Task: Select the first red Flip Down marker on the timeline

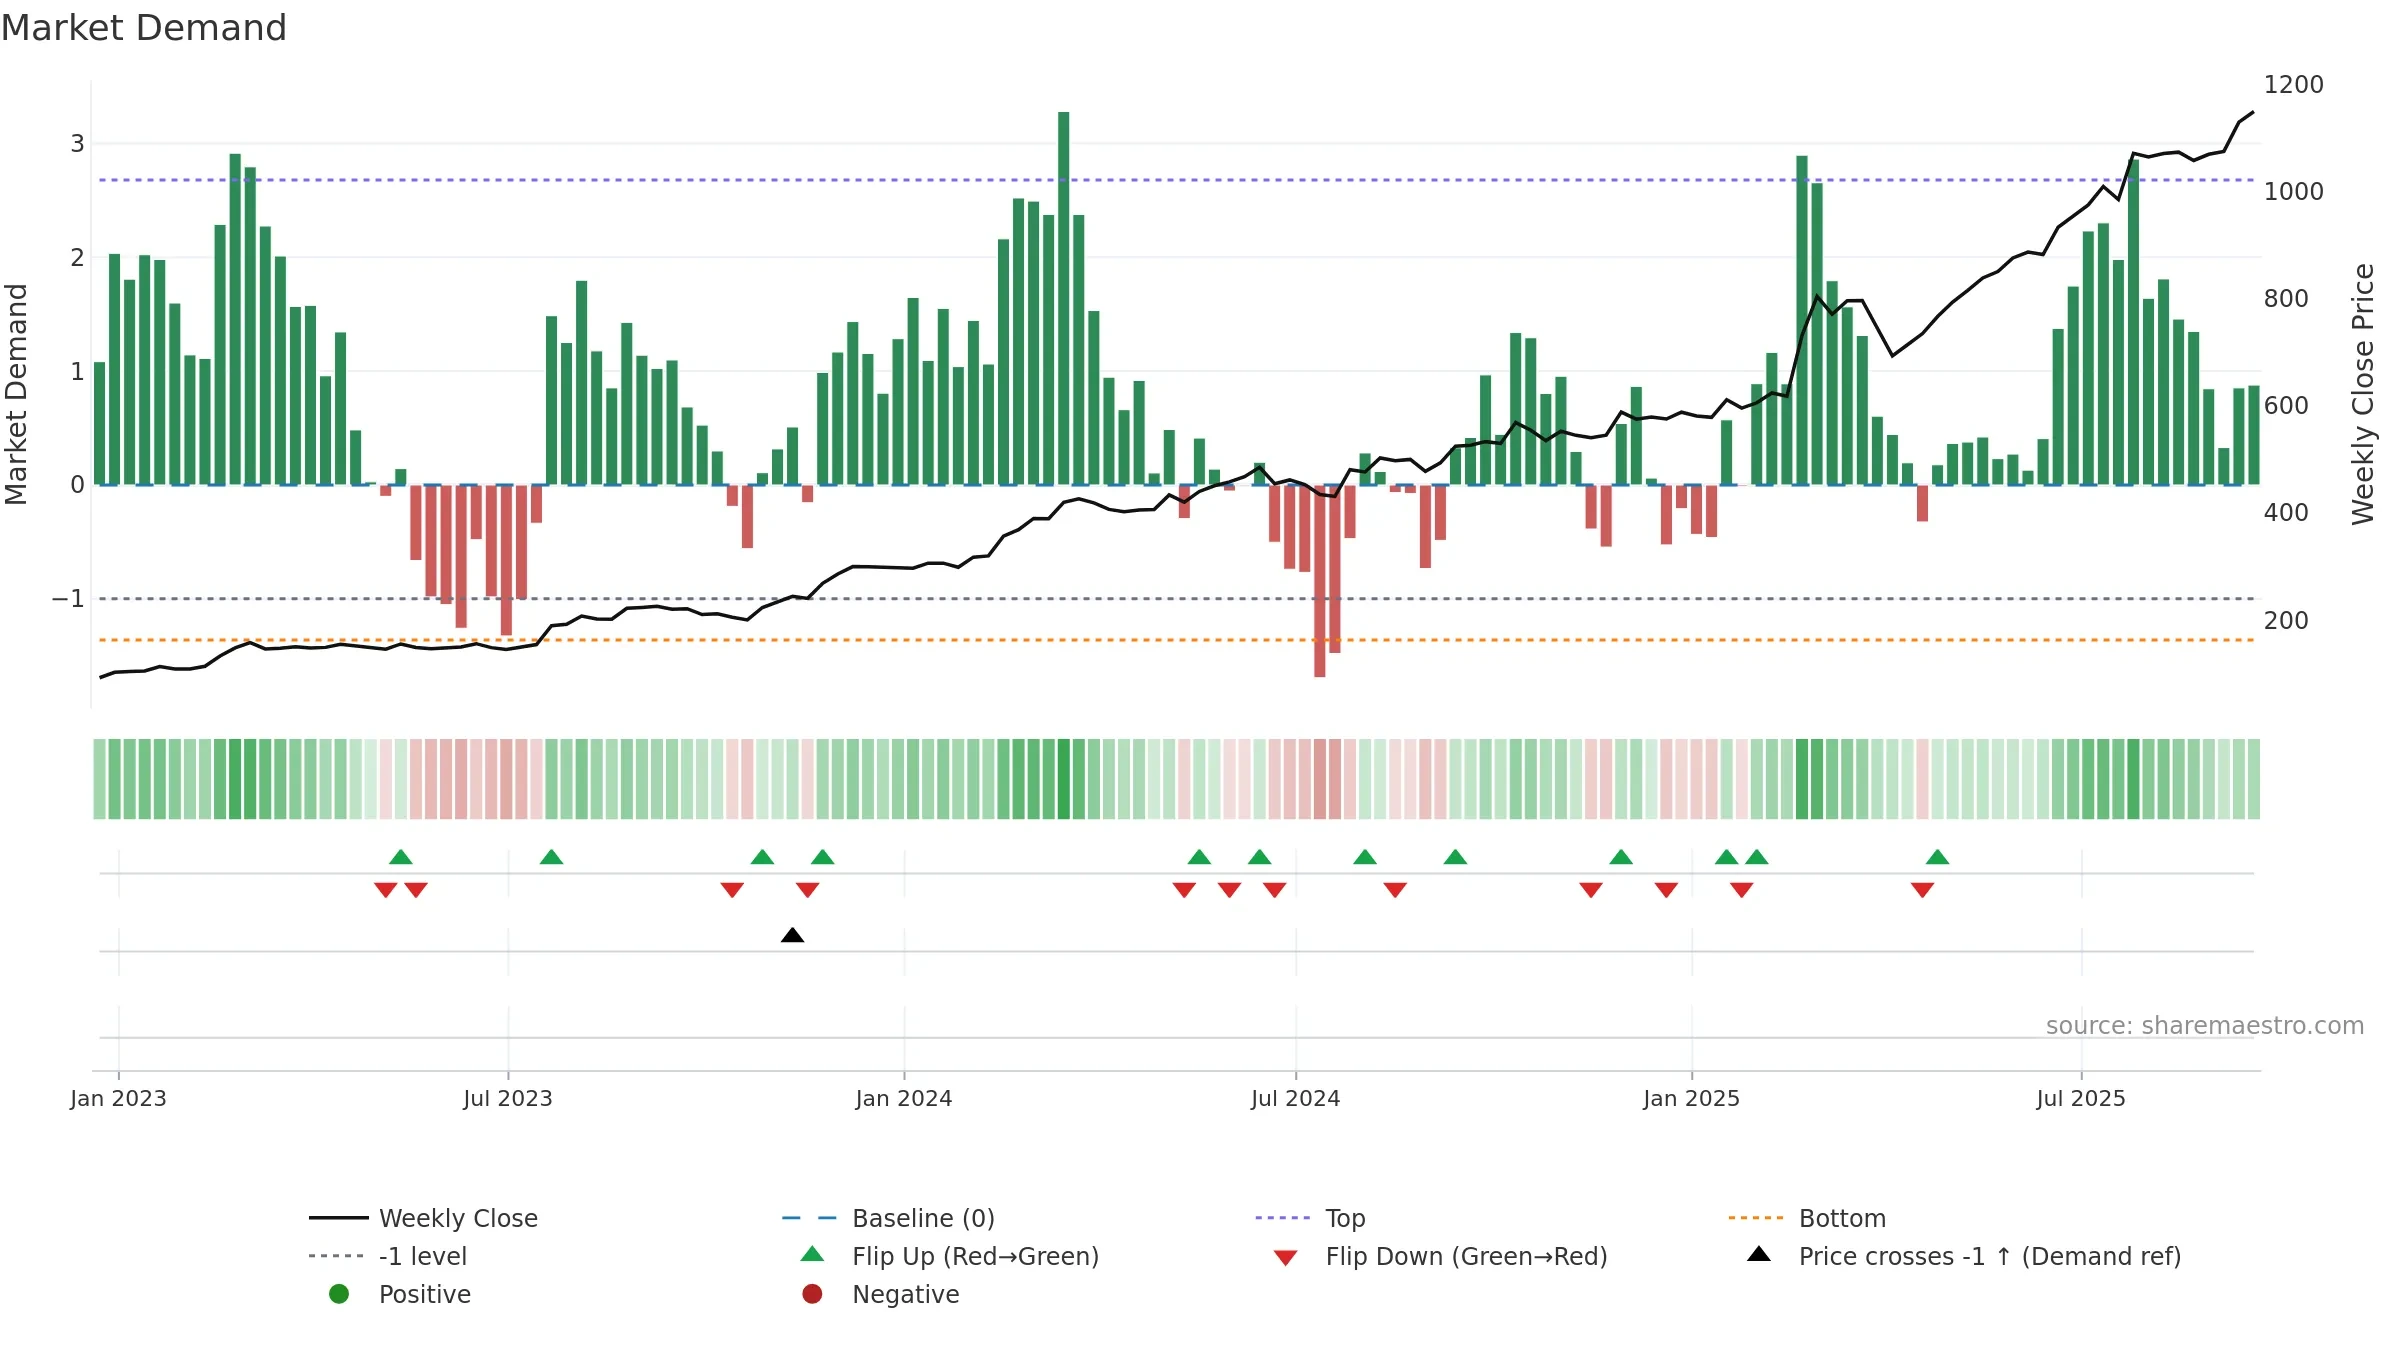Action: (x=386, y=890)
